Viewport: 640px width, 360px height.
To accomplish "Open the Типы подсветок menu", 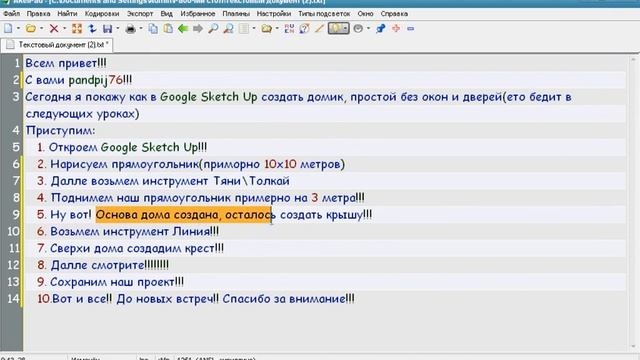I will 324,13.
